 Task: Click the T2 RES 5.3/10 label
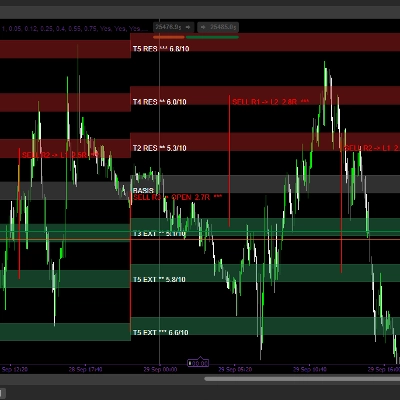point(160,148)
